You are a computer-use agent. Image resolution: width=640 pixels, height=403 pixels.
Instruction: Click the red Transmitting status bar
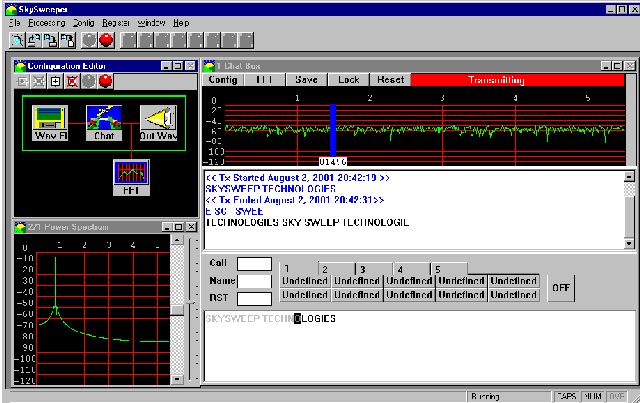coord(518,80)
